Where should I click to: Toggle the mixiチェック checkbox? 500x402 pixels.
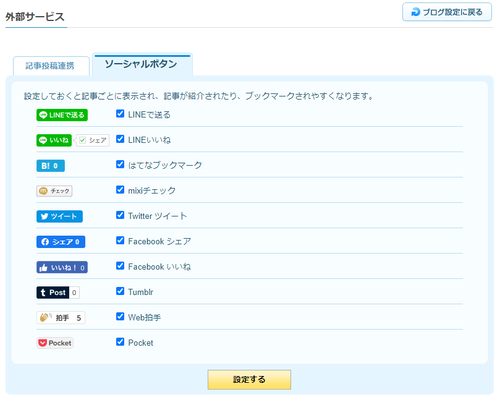120,190
